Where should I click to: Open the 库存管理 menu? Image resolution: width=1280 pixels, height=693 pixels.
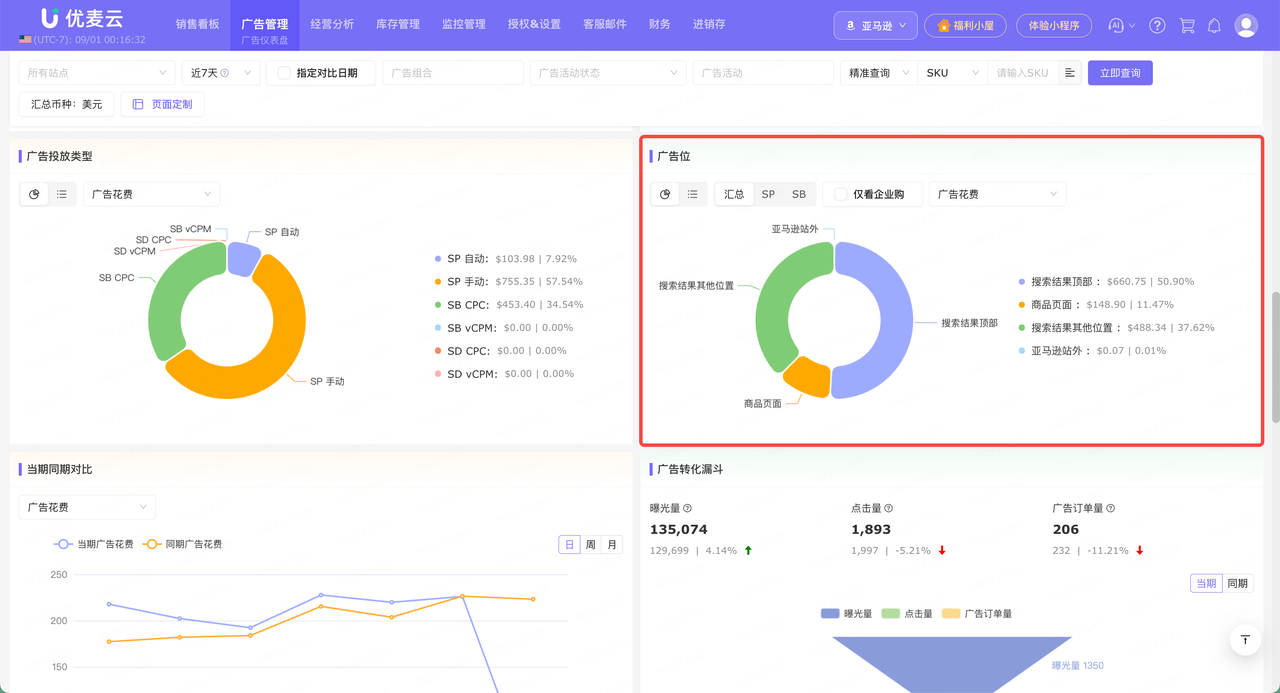click(x=398, y=23)
